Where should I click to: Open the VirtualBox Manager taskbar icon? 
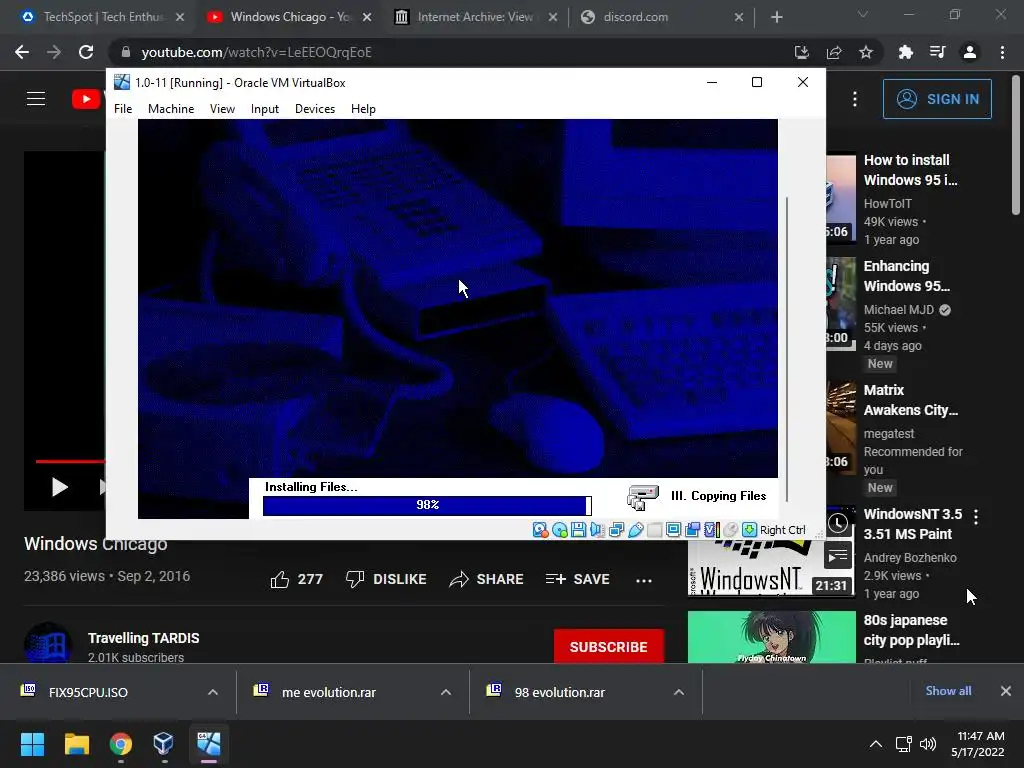(163, 744)
